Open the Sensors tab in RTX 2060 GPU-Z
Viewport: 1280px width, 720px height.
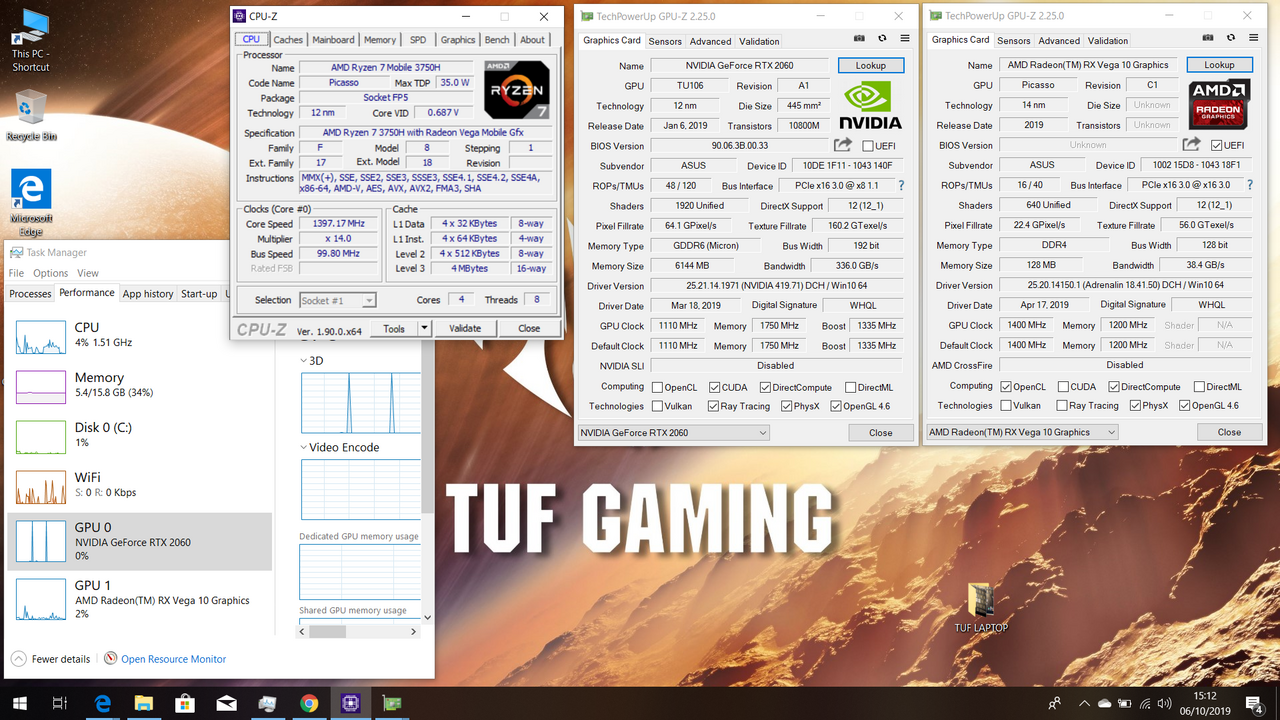click(x=665, y=41)
